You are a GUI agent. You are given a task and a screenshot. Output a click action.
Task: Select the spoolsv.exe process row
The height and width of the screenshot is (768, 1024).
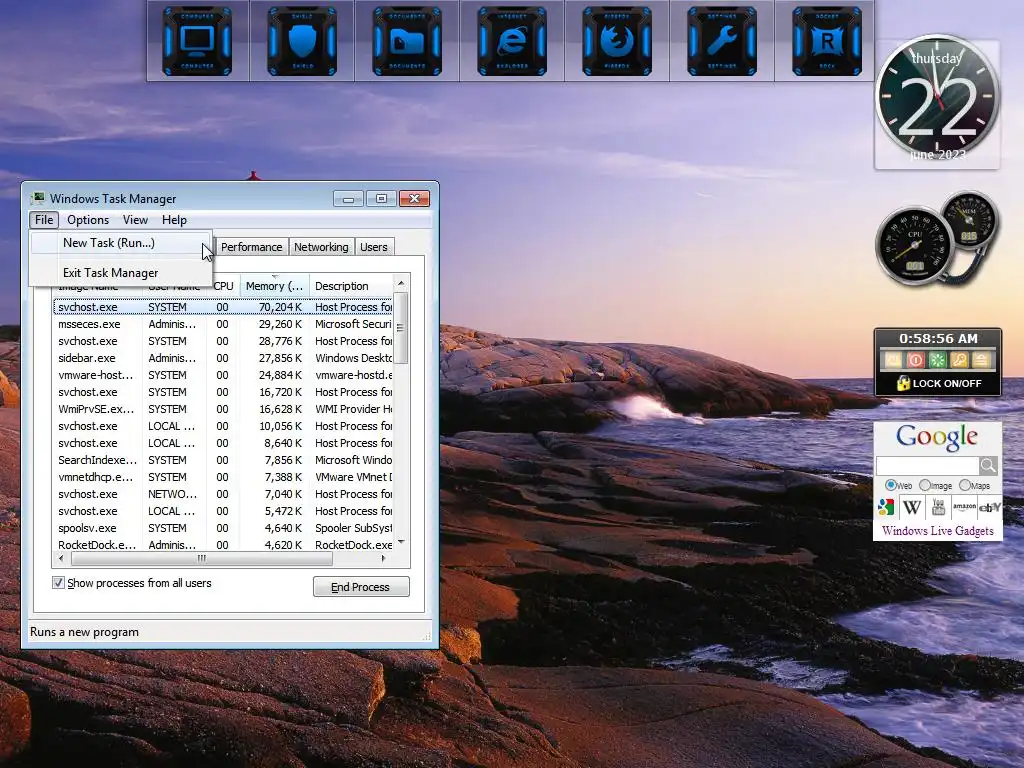pyautogui.click(x=223, y=528)
